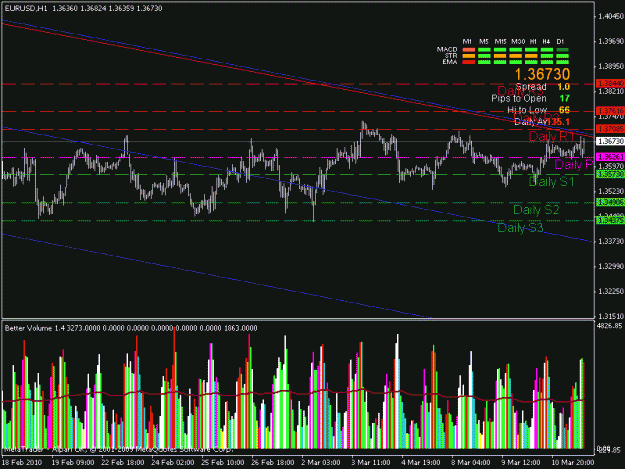Click the spread value 1.0
Screen dimensions: 625x469
tap(564, 86)
